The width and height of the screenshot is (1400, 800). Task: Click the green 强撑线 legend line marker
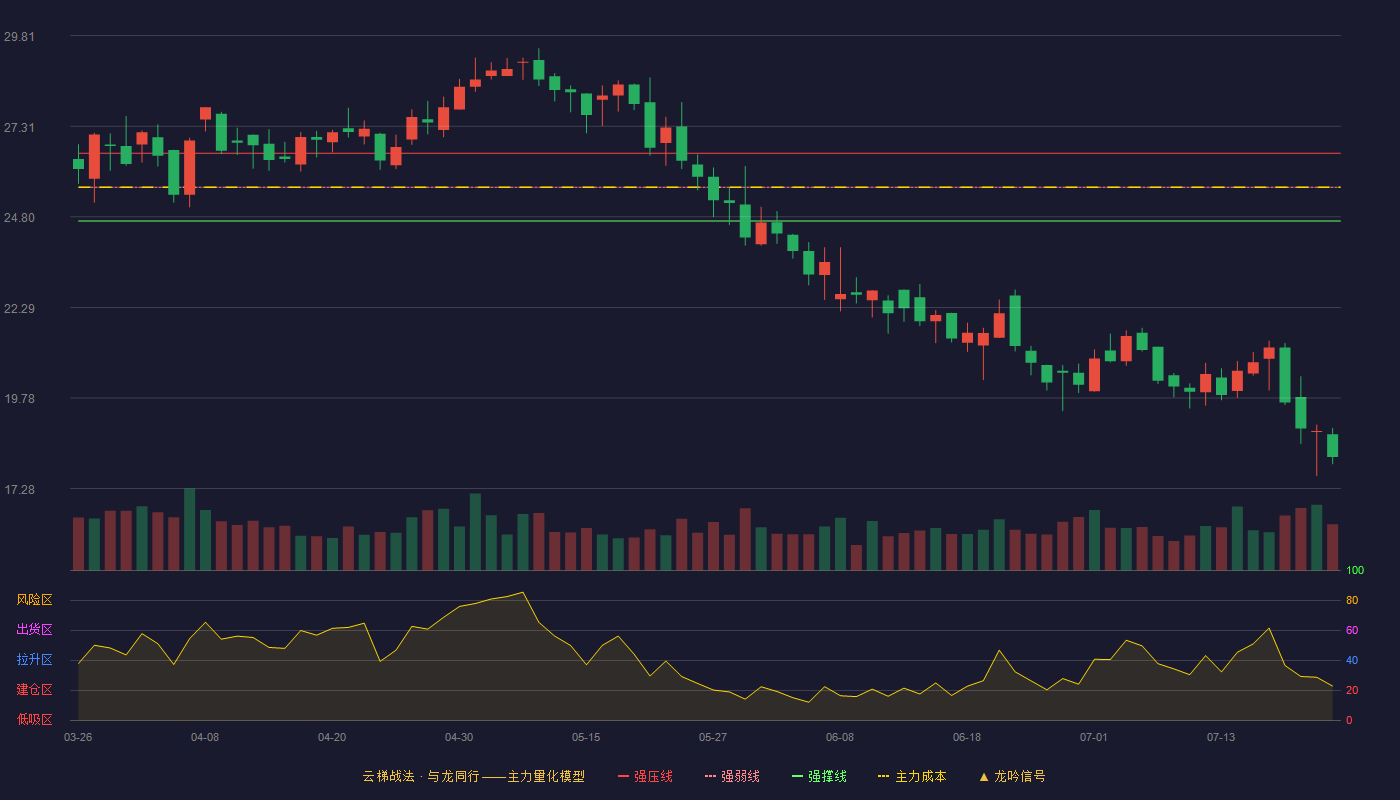point(797,776)
